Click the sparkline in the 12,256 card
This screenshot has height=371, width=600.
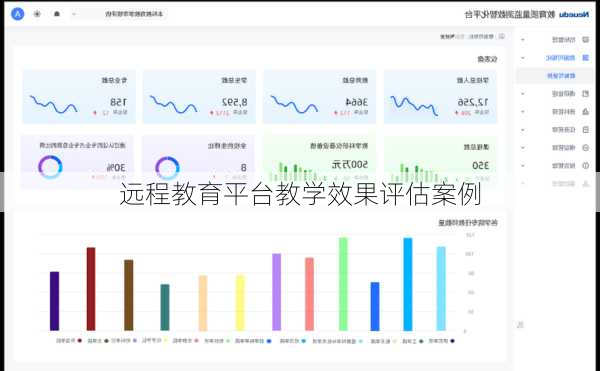[x=414, y=106]
